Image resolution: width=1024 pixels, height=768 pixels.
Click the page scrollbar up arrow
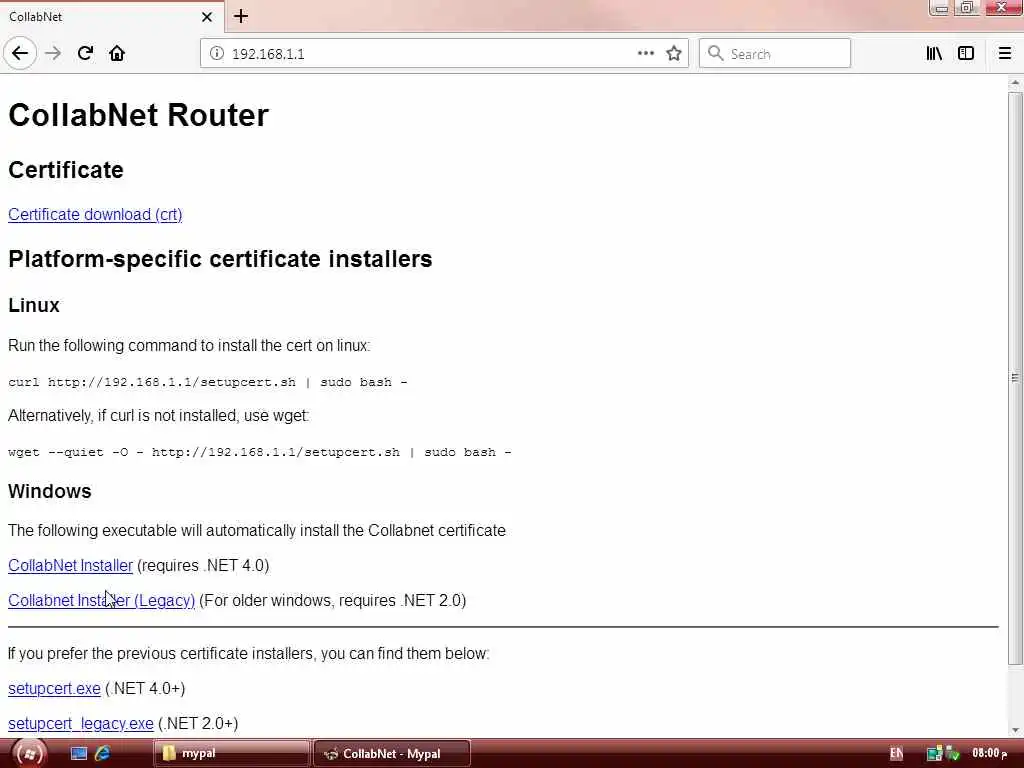point(1015,83)
